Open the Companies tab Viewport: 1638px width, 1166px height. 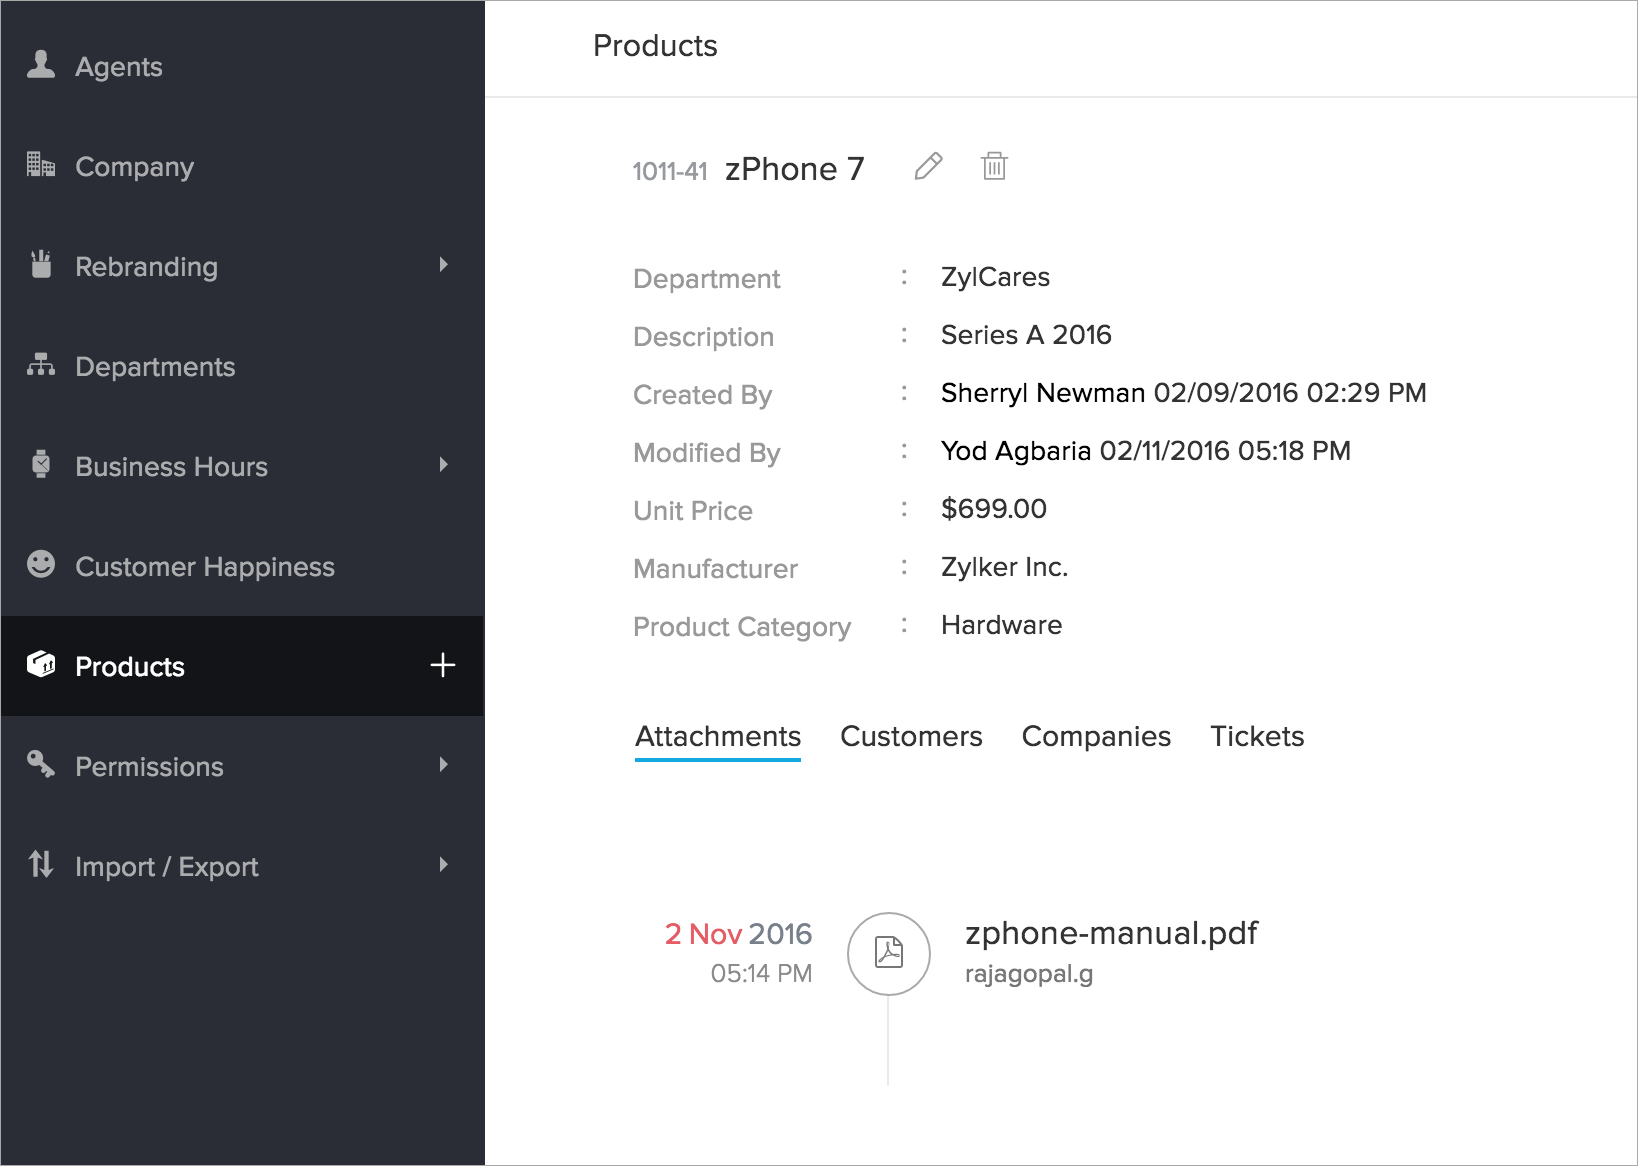tap(1096, 737)
